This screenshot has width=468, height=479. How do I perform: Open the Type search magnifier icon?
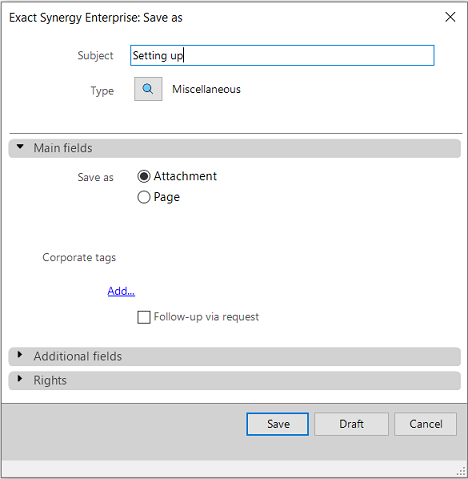point(148,89)
